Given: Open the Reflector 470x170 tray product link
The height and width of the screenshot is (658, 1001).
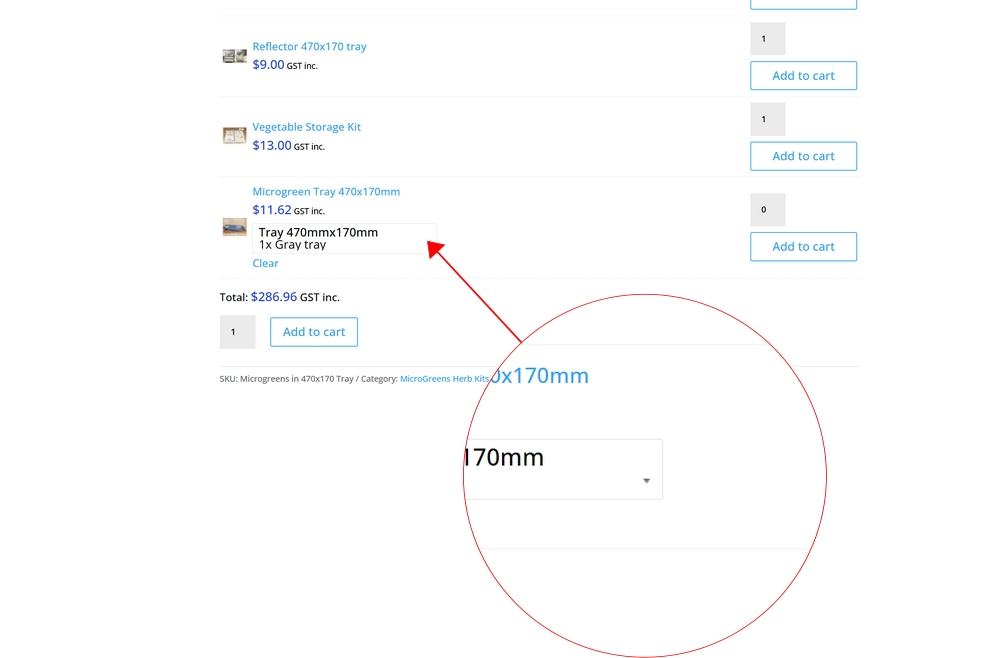Looking at the screenshot, I should pos(309,47).
